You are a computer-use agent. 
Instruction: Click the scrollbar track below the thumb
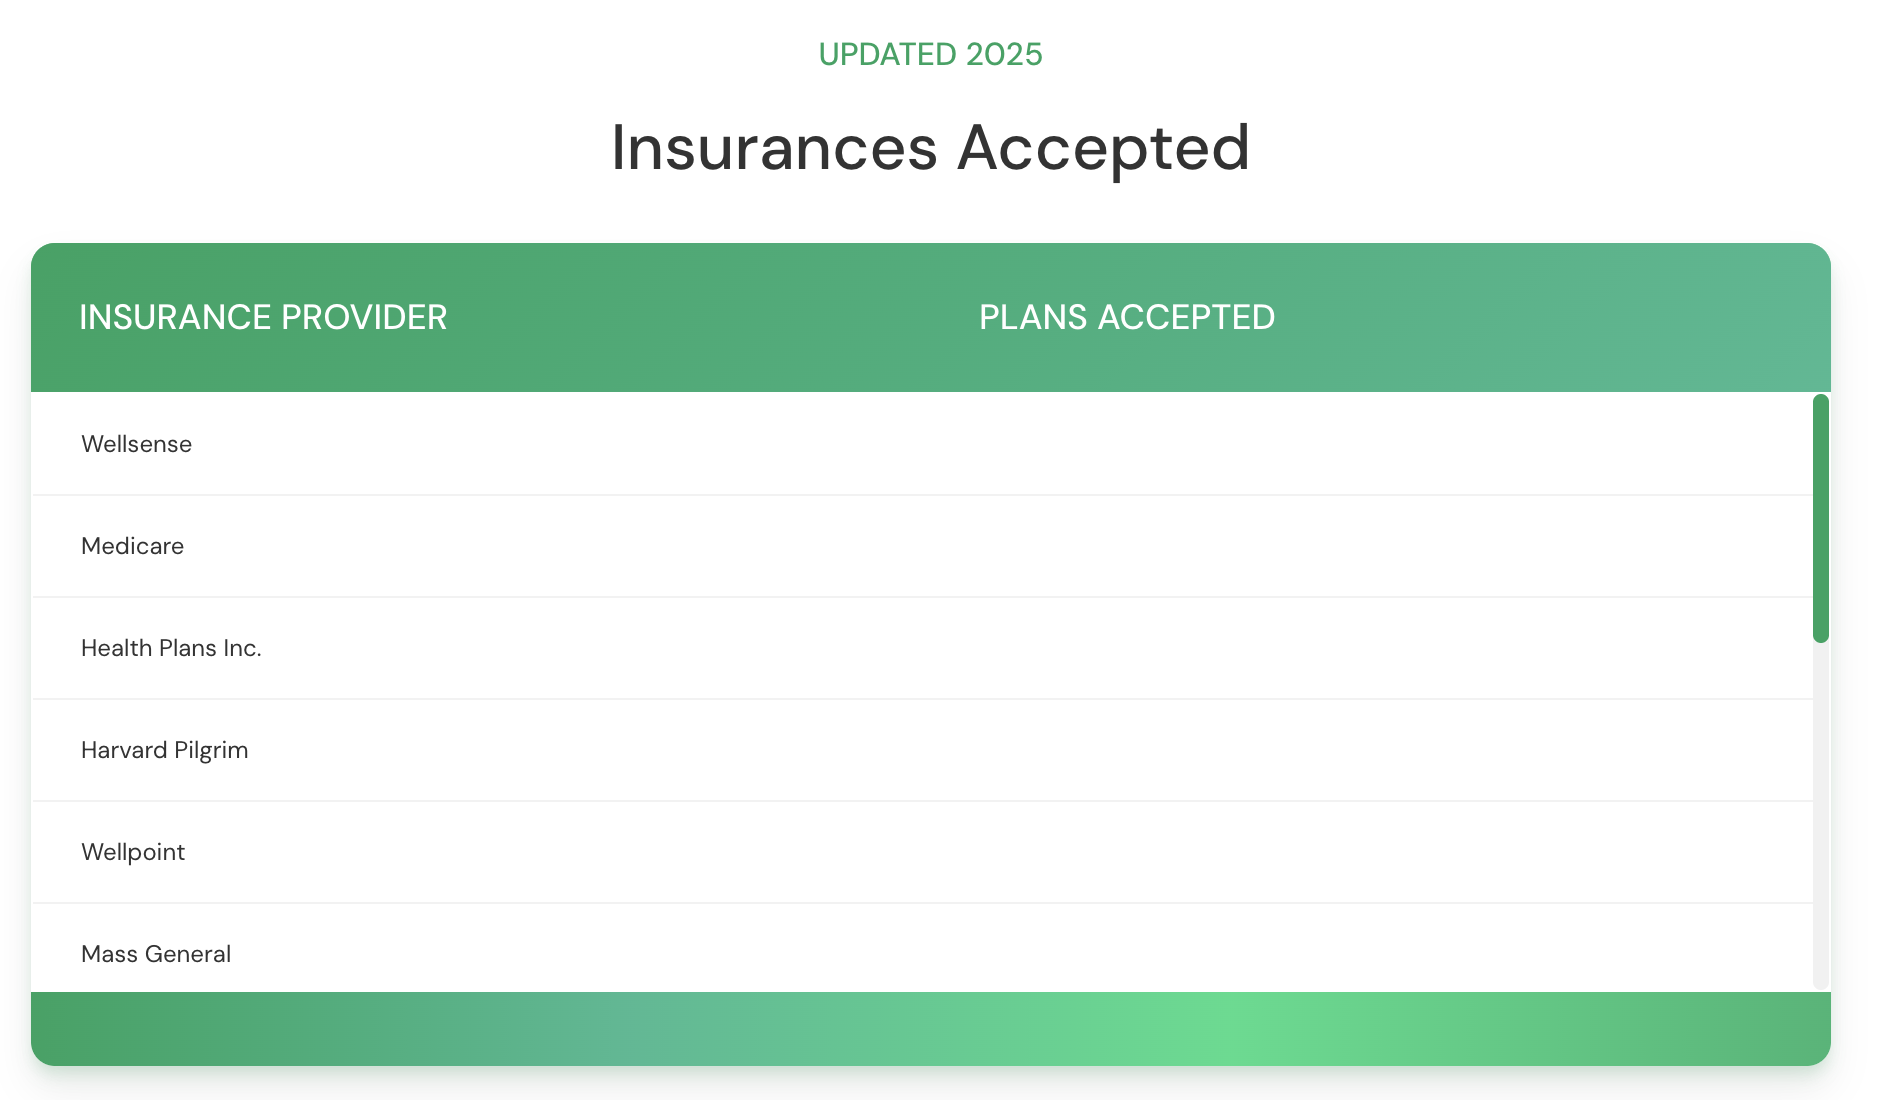coord(1820,815)
